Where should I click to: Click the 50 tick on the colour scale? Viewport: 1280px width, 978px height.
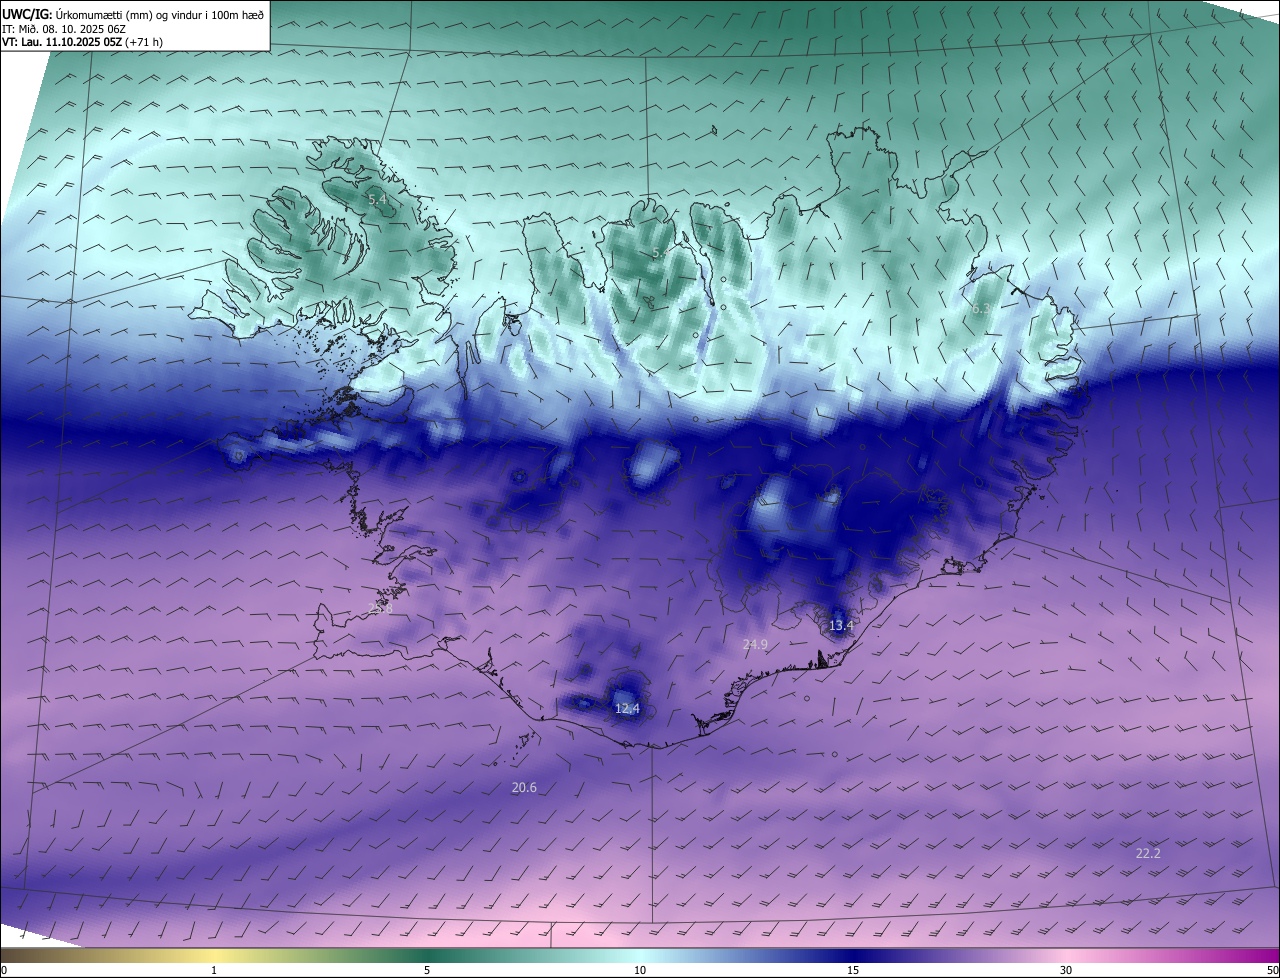1272,971
